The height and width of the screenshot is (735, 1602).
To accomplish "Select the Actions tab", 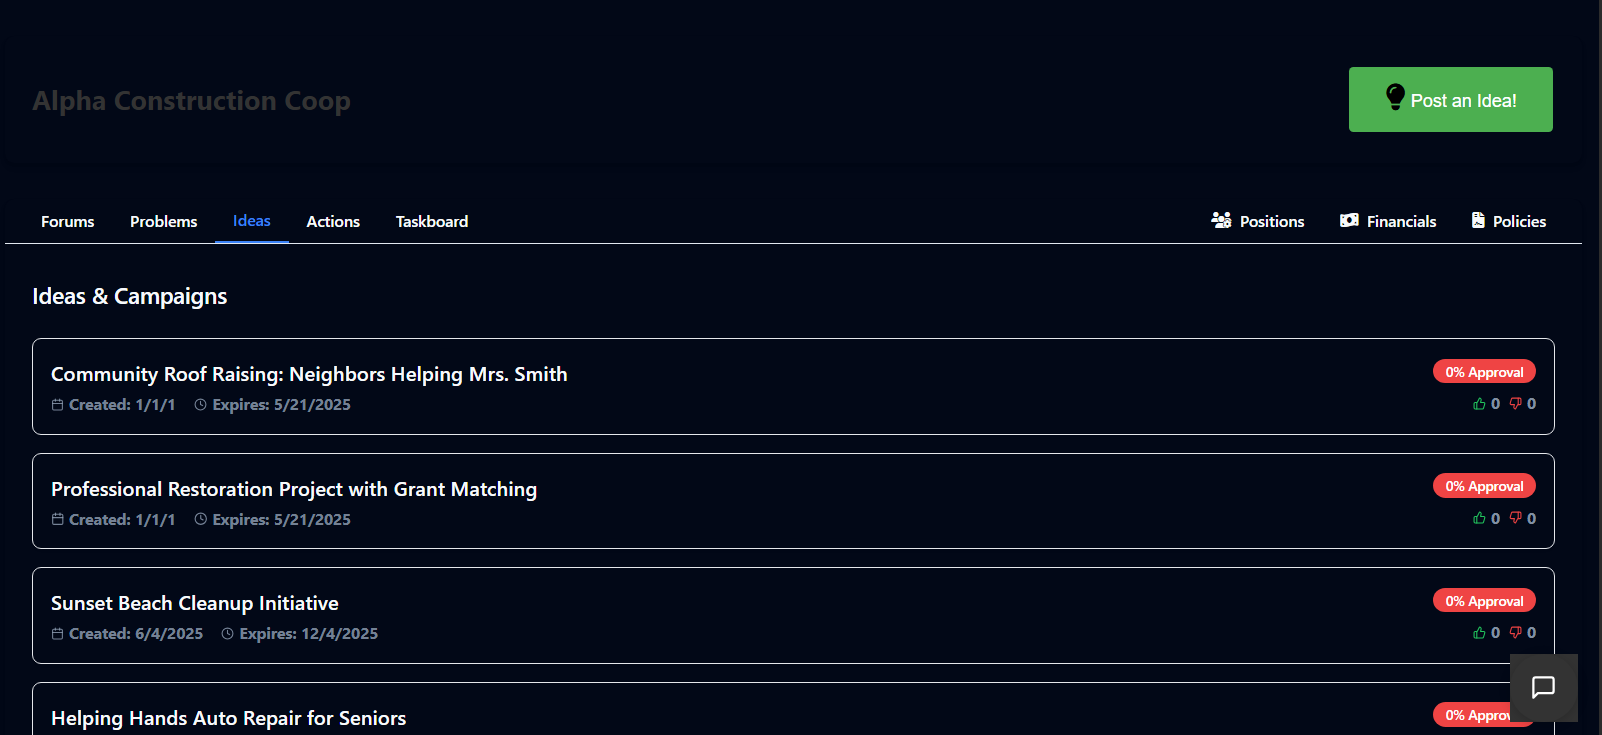I will [333, 221].
